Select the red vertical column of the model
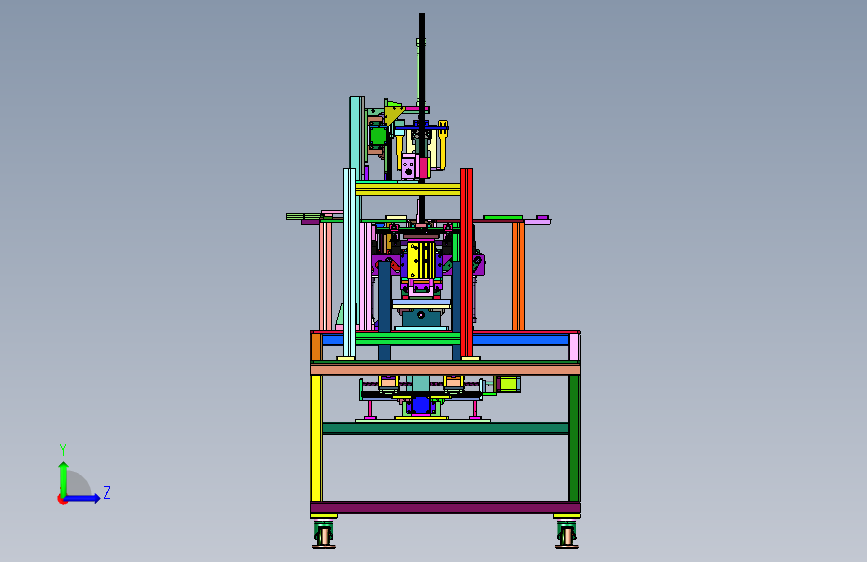Viewport: 867px width, 562px height. click(466, 263)
